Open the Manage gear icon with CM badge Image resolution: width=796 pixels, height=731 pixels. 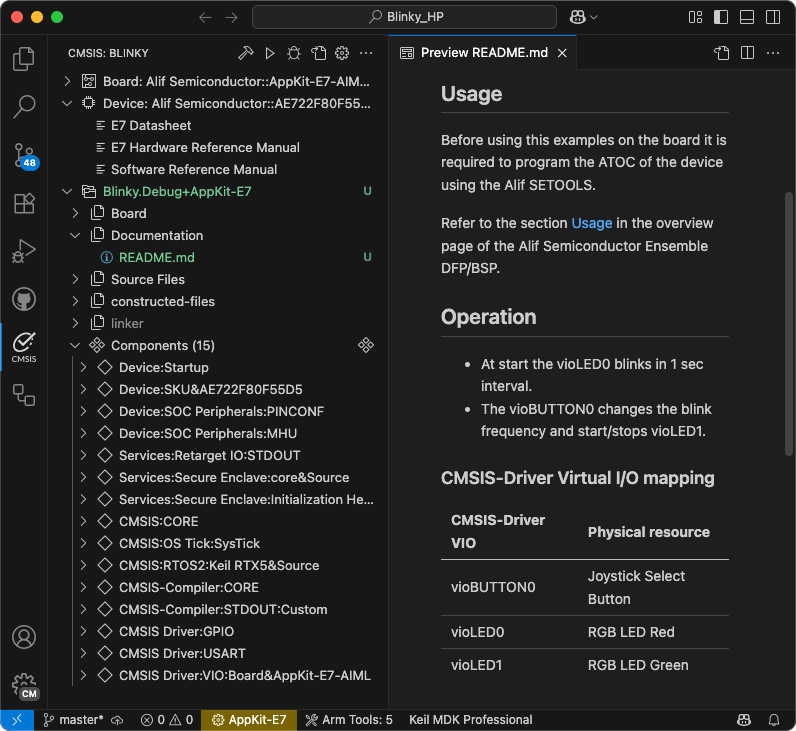tap(25, 686)
